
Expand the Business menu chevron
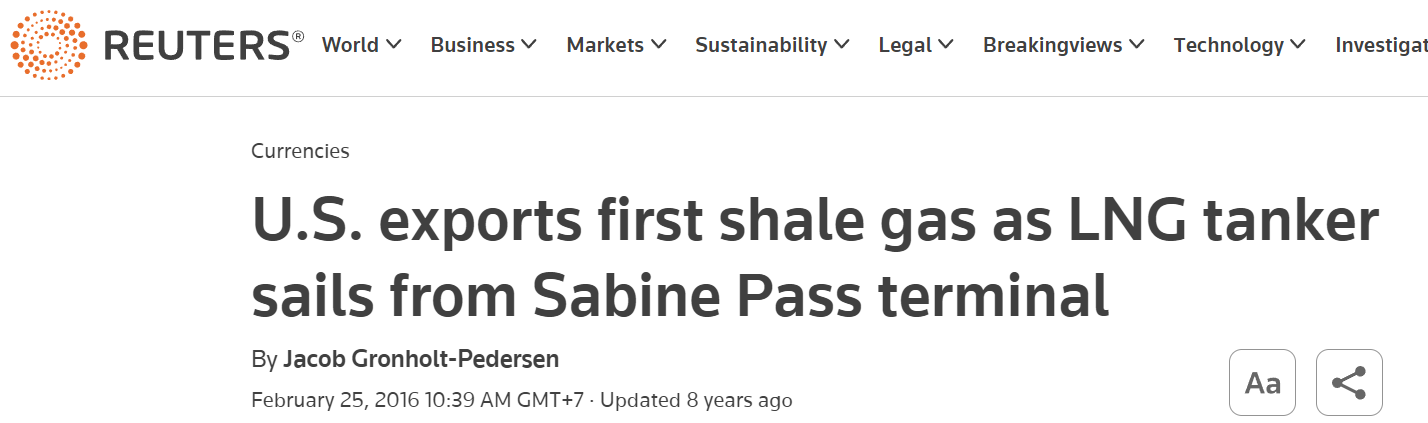coord(529,45)
